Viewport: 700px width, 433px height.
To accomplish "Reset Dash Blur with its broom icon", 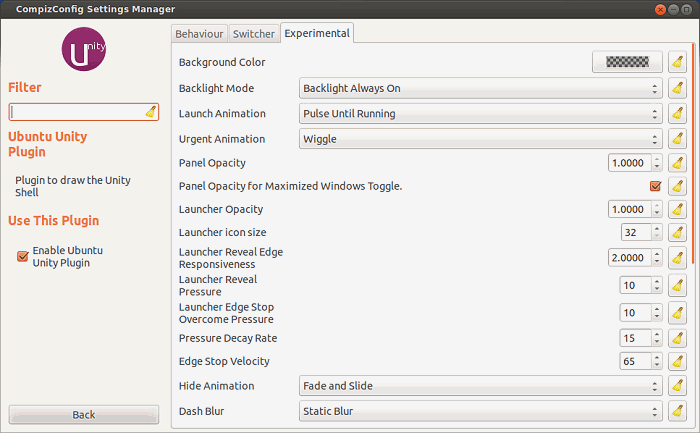I will [677, 411].
